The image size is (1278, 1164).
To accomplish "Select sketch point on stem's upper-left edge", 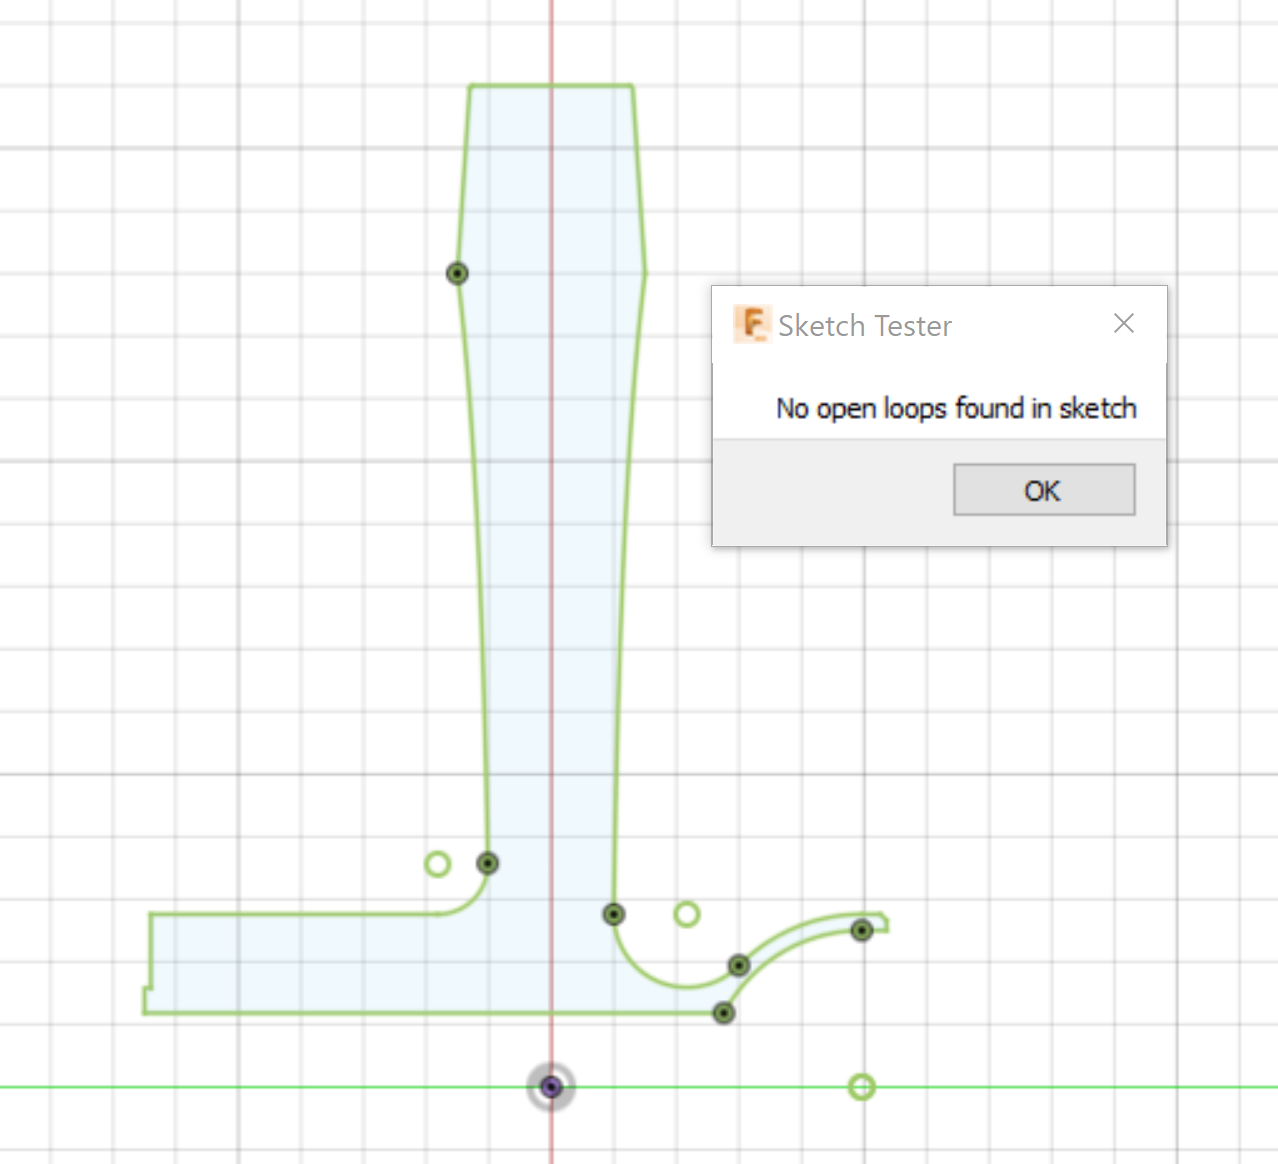I will pos(457,273).
